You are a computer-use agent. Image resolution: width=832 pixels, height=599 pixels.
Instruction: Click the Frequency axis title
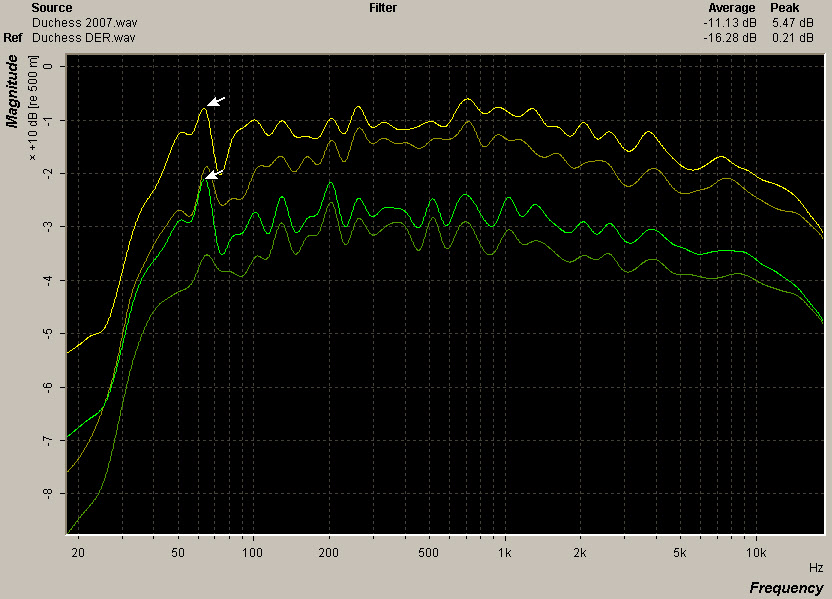pos(785,587)
